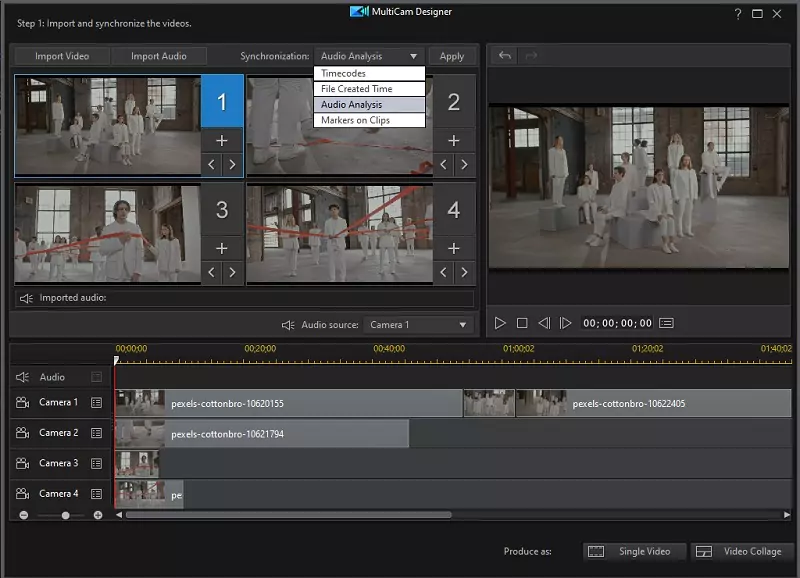Click the zoom-in plus icon below the tracks
This screenshot has height=578, width=800.
(x=98, y=515)
